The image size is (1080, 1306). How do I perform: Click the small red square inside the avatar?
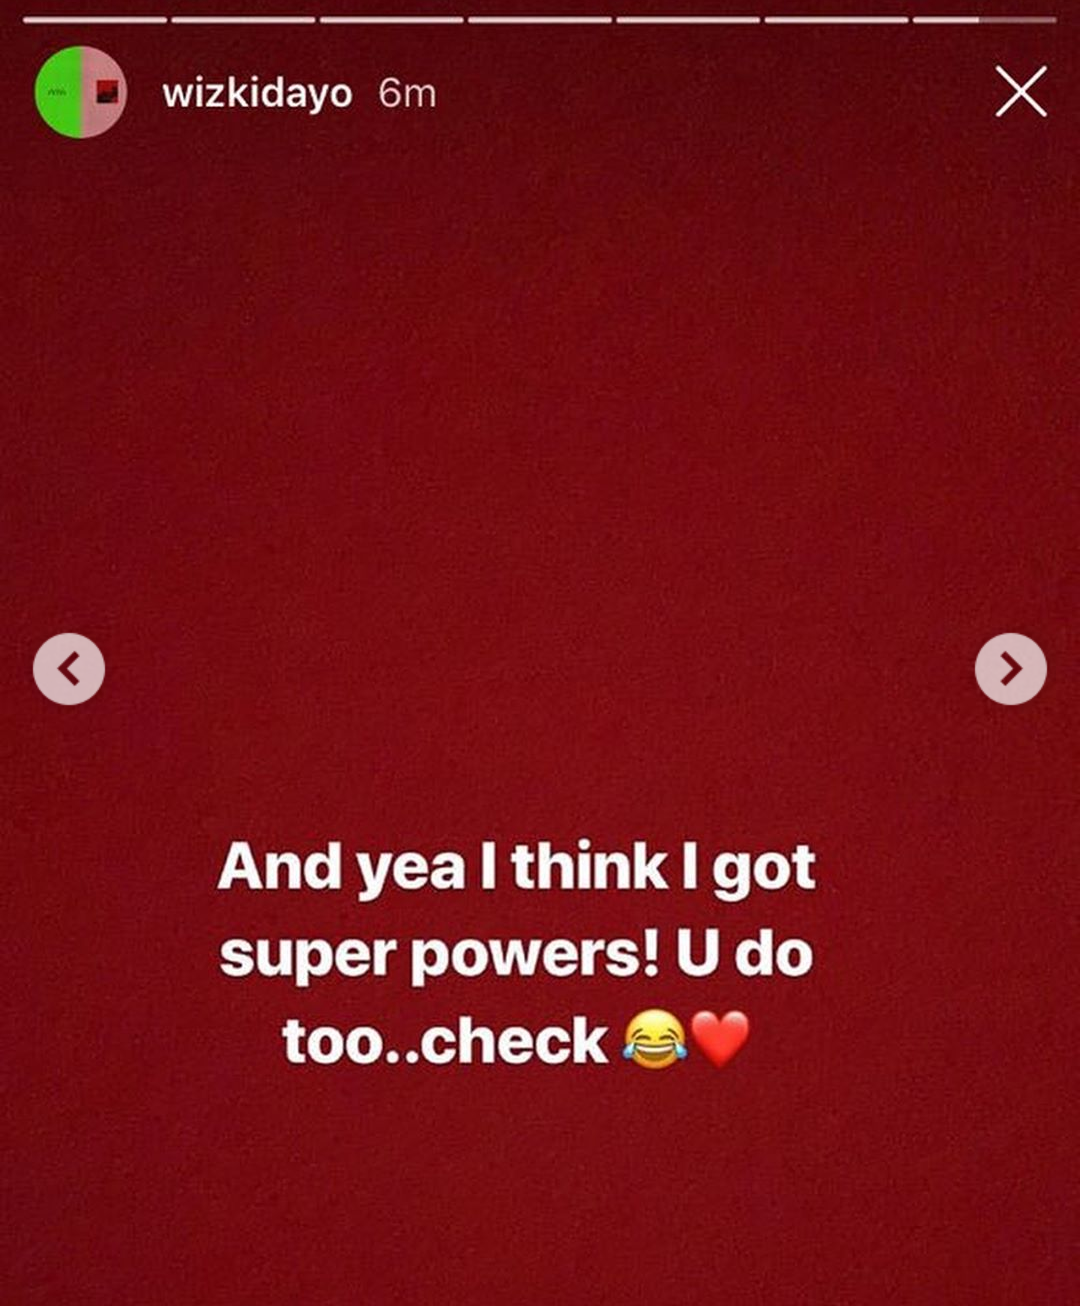[x=108, y=93]
